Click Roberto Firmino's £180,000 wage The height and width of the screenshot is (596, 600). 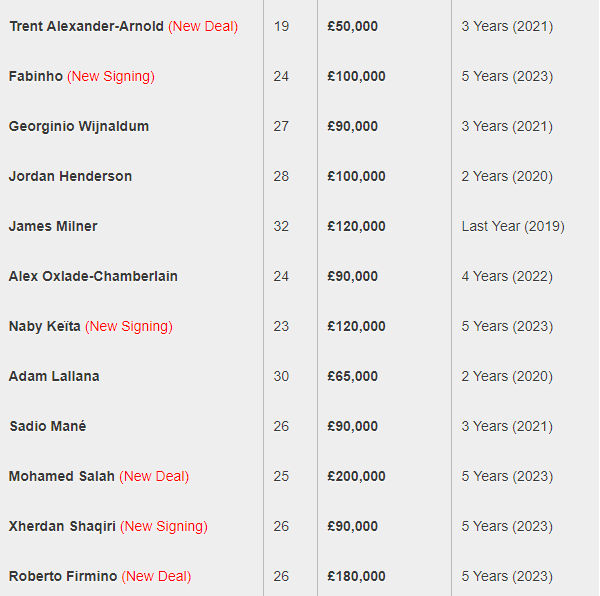point(356,576)
